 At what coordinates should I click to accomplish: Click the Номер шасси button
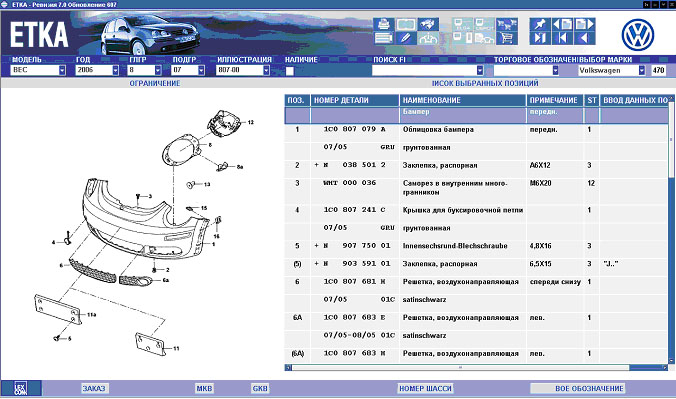pos(425,388)
